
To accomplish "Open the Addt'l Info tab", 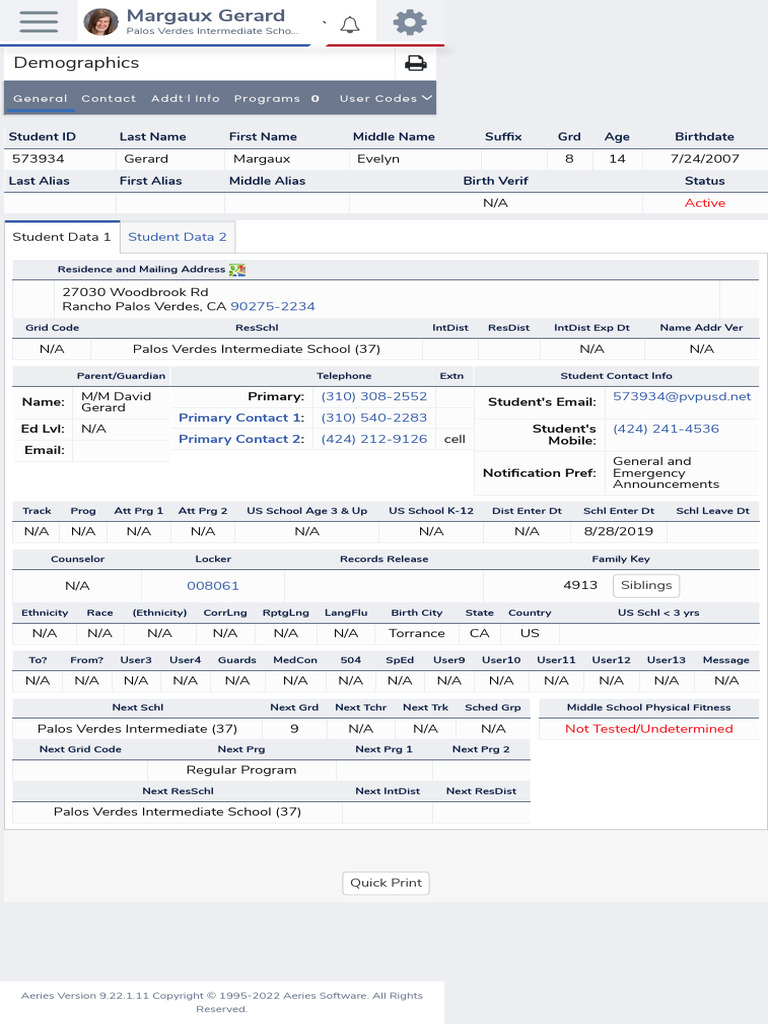I will [185, 99].
